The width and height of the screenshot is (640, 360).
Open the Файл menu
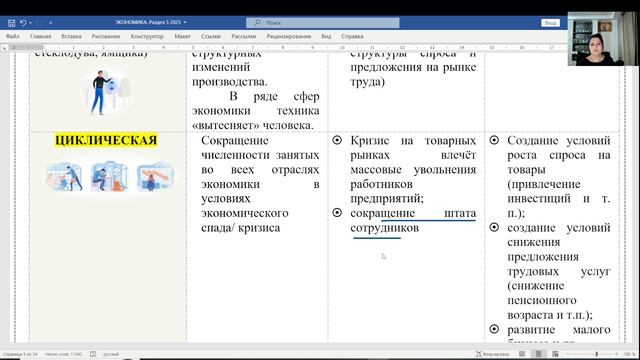12,36
